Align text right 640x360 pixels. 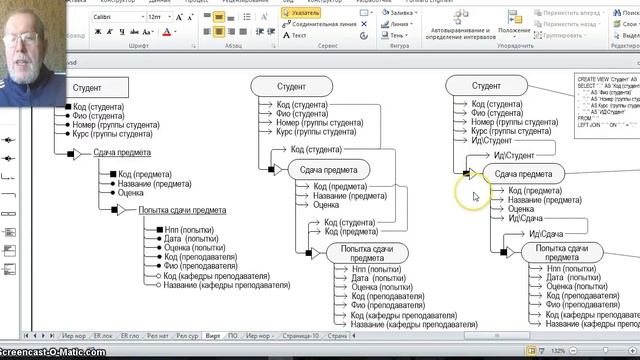(x=231, y=31)
